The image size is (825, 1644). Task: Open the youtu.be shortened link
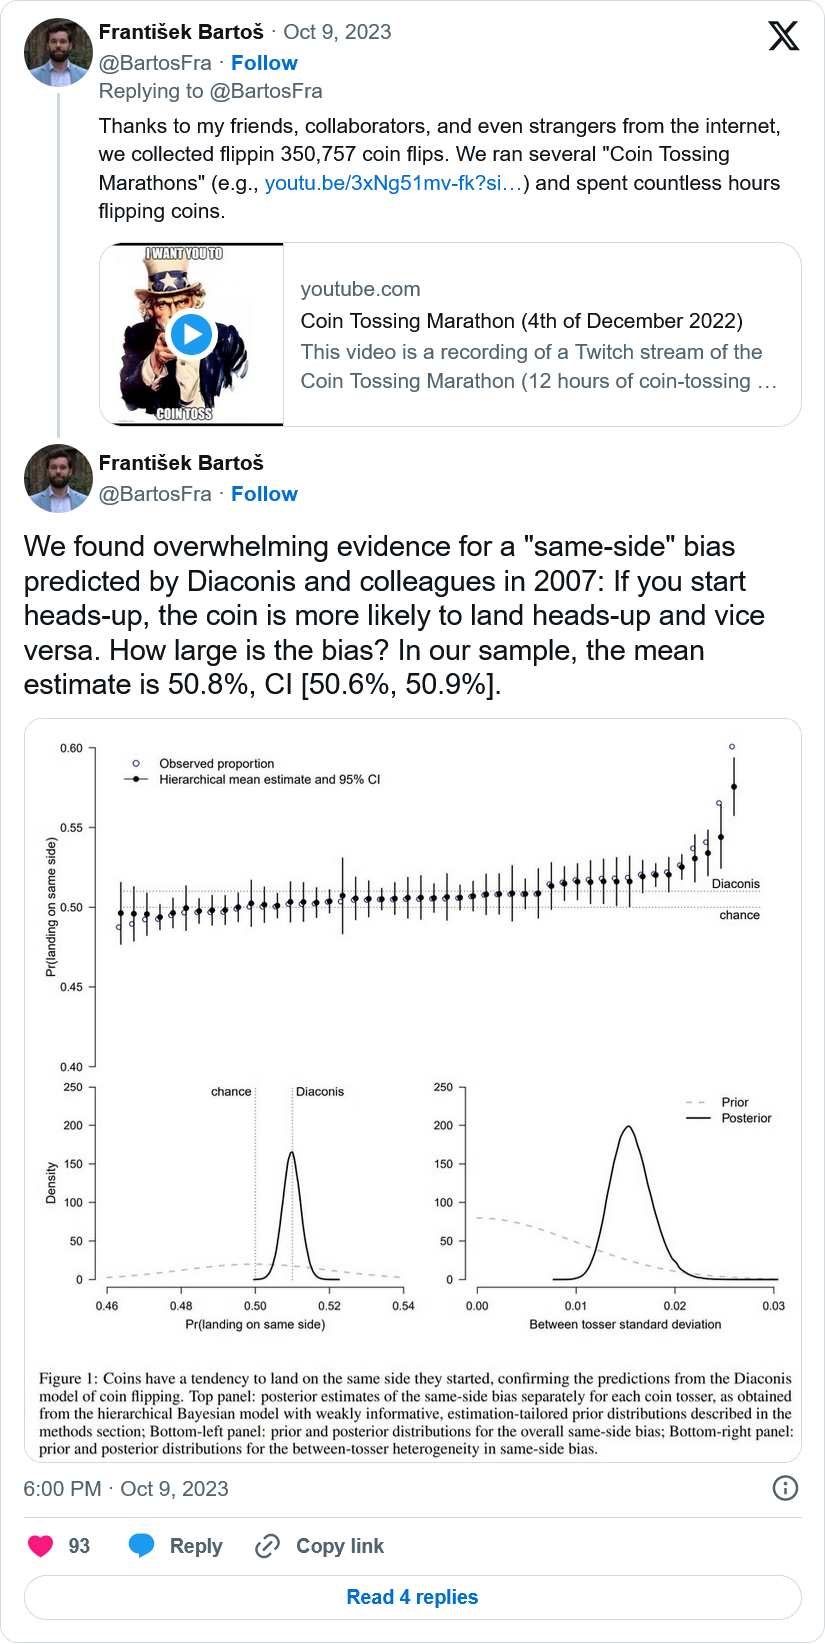pos(394,183)
